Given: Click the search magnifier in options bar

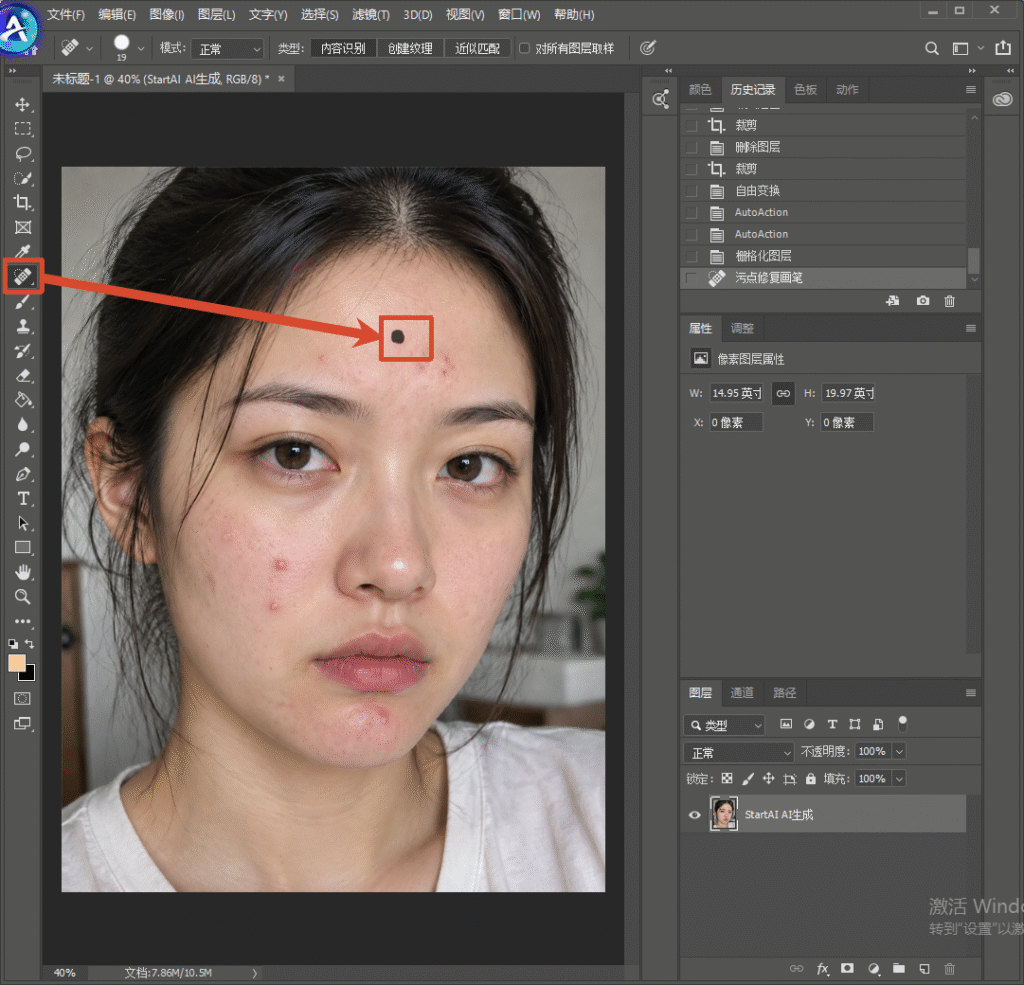Looking at the screenshot, I should pos(932,48).
